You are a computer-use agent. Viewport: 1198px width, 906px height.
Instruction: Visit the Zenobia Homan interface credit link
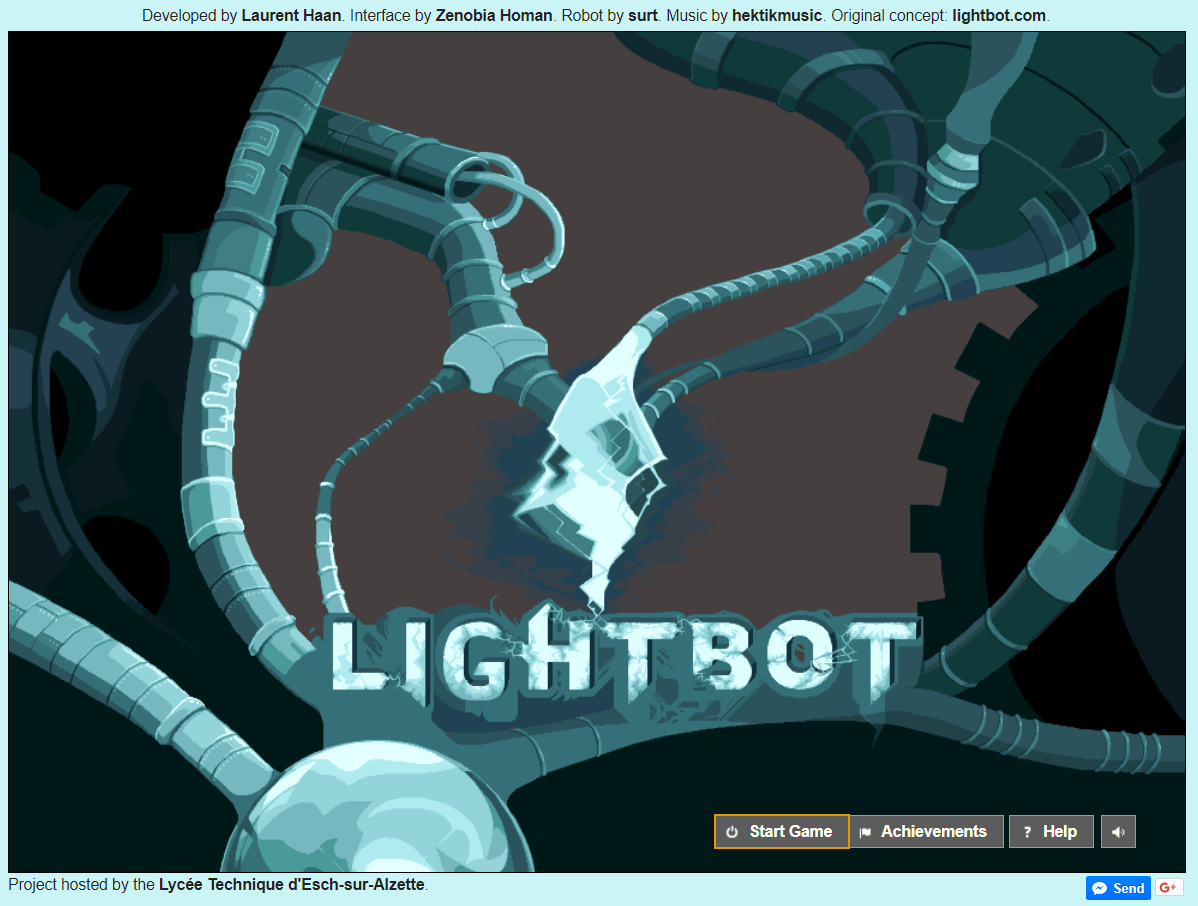[x=493, y=16]
